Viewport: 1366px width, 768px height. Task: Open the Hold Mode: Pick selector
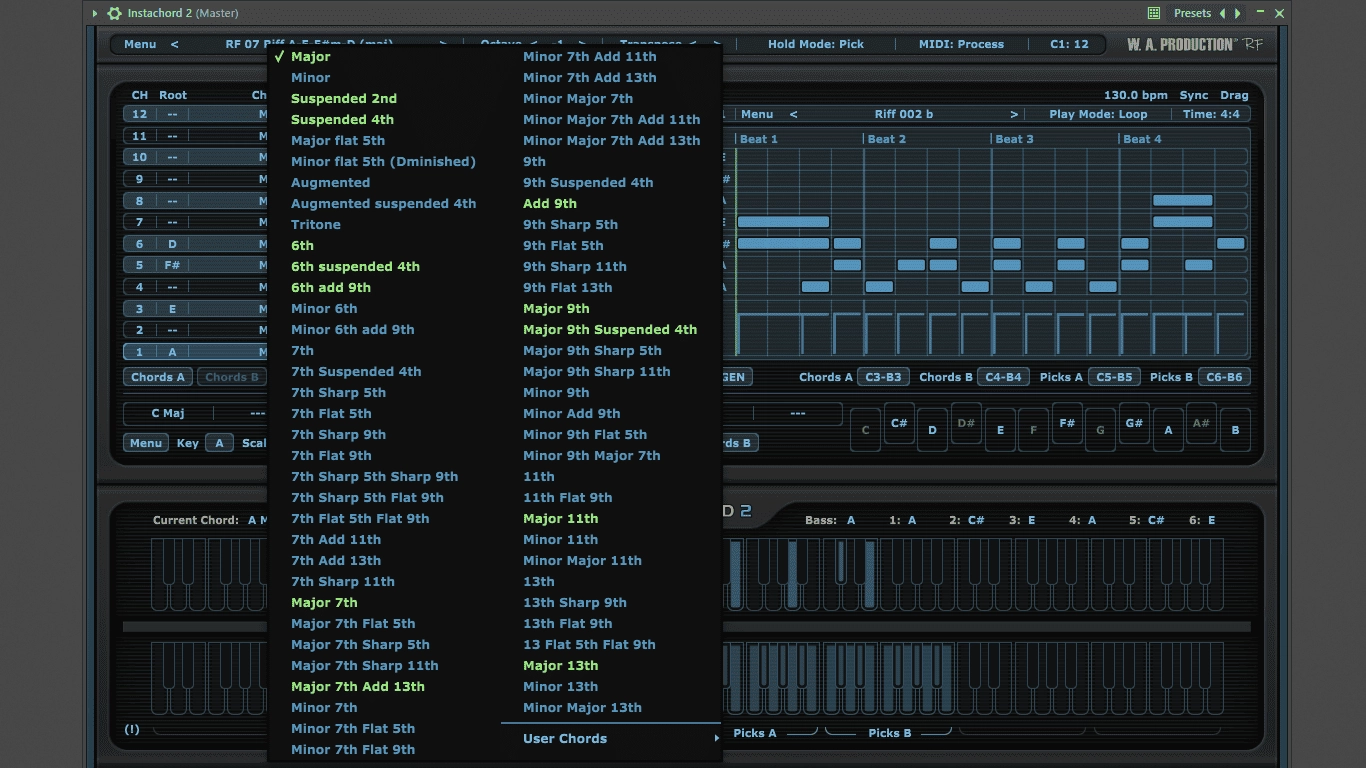click(x=816, y=44)
